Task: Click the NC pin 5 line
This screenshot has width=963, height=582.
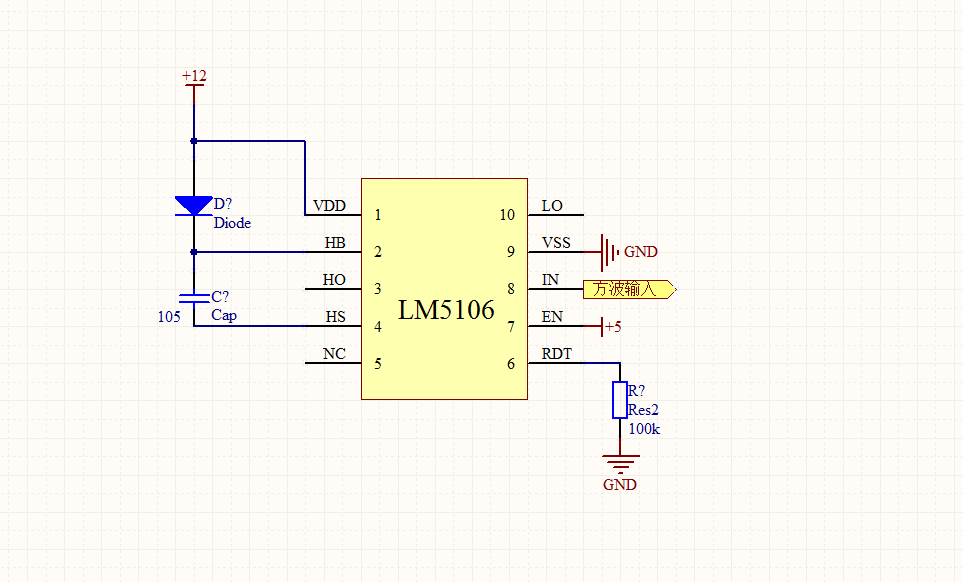Action: click(333, 363)
